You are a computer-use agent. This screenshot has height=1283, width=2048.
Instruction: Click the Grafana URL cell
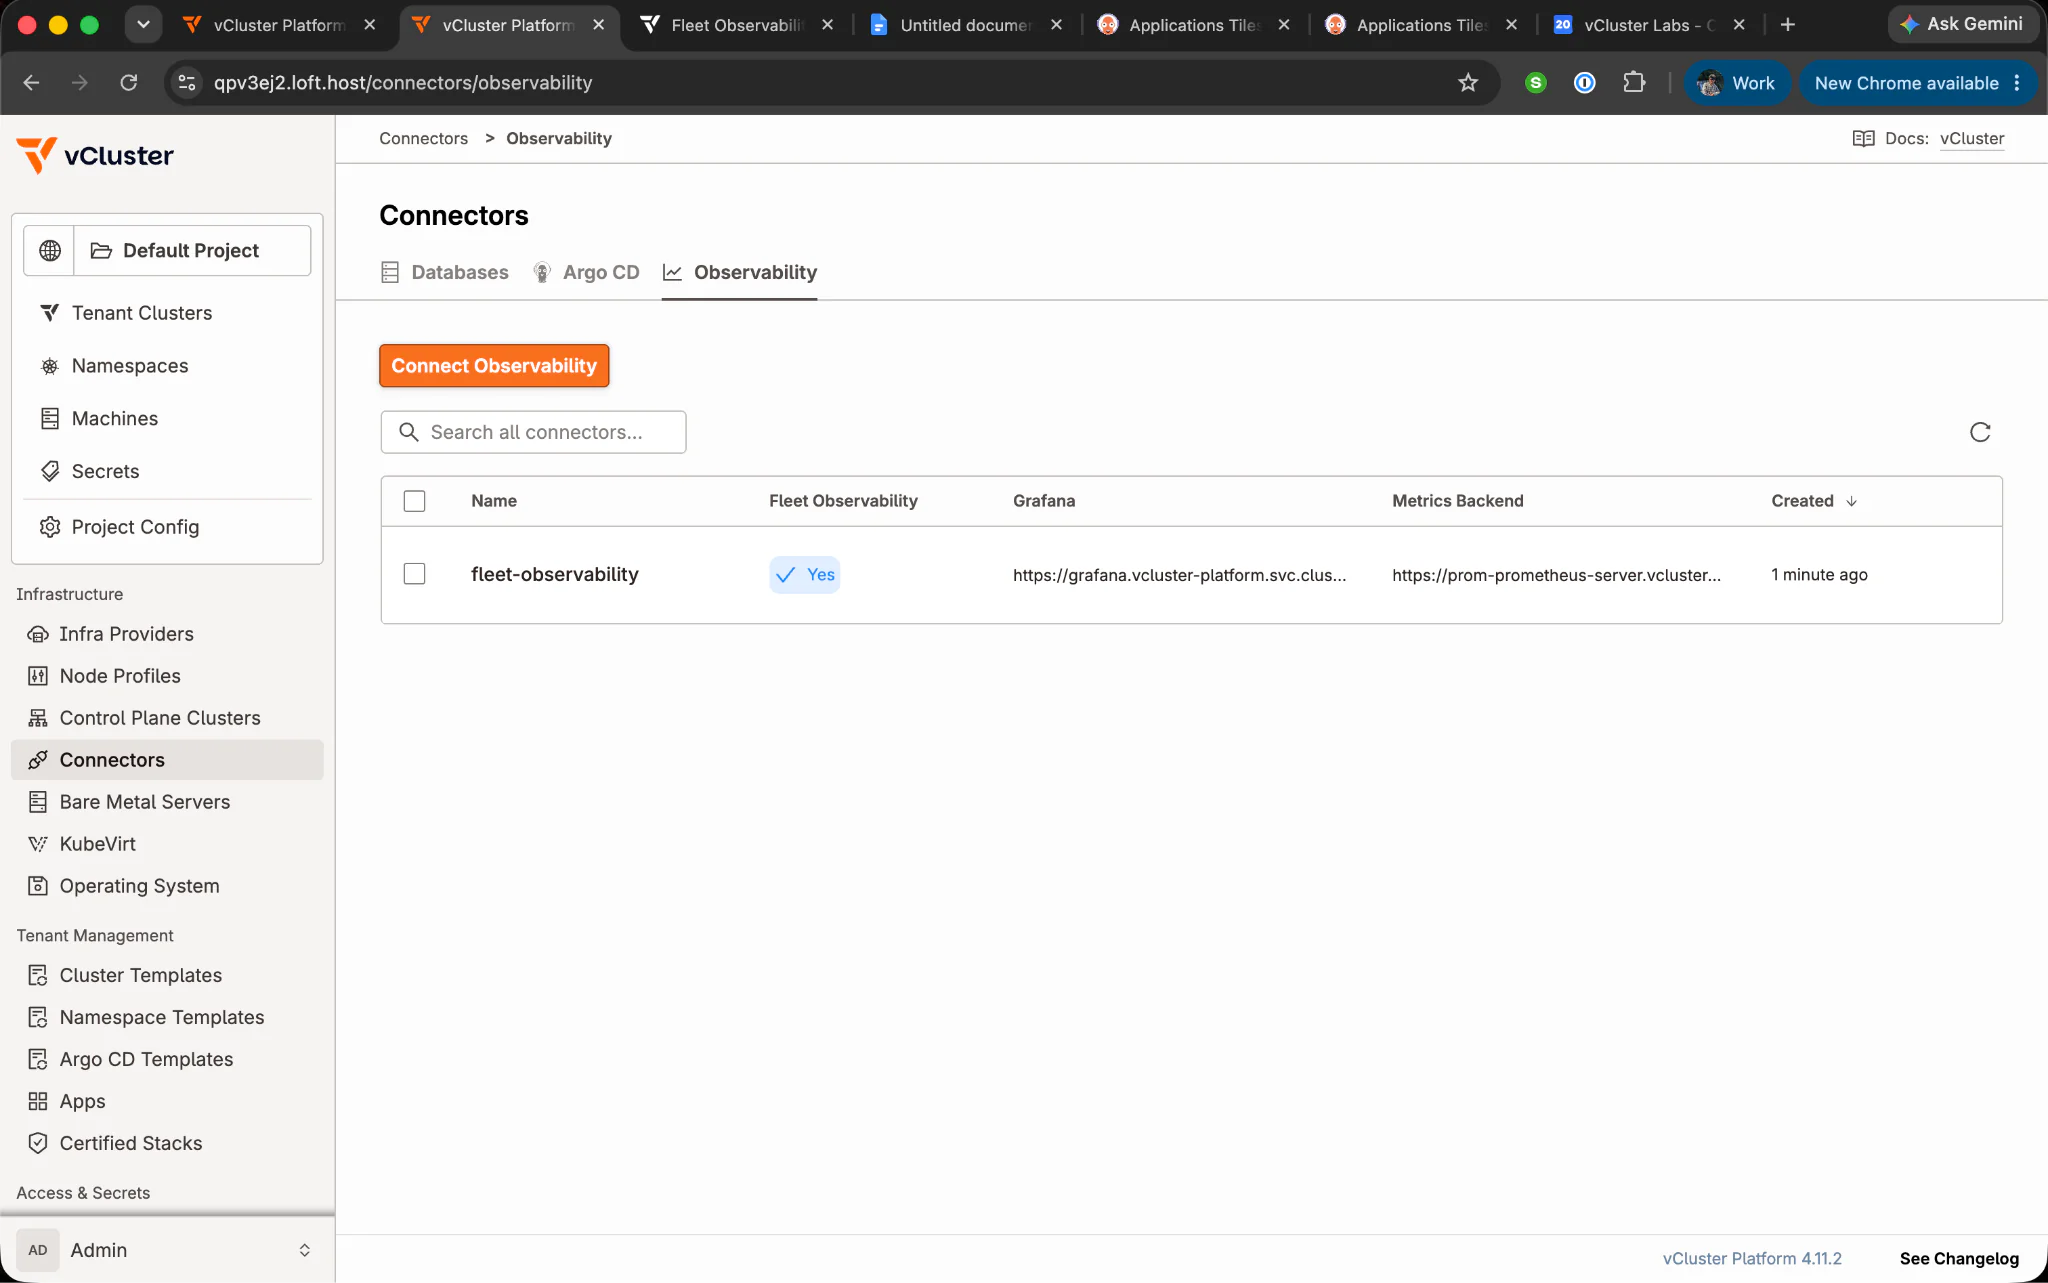[x=1179, y=575]
